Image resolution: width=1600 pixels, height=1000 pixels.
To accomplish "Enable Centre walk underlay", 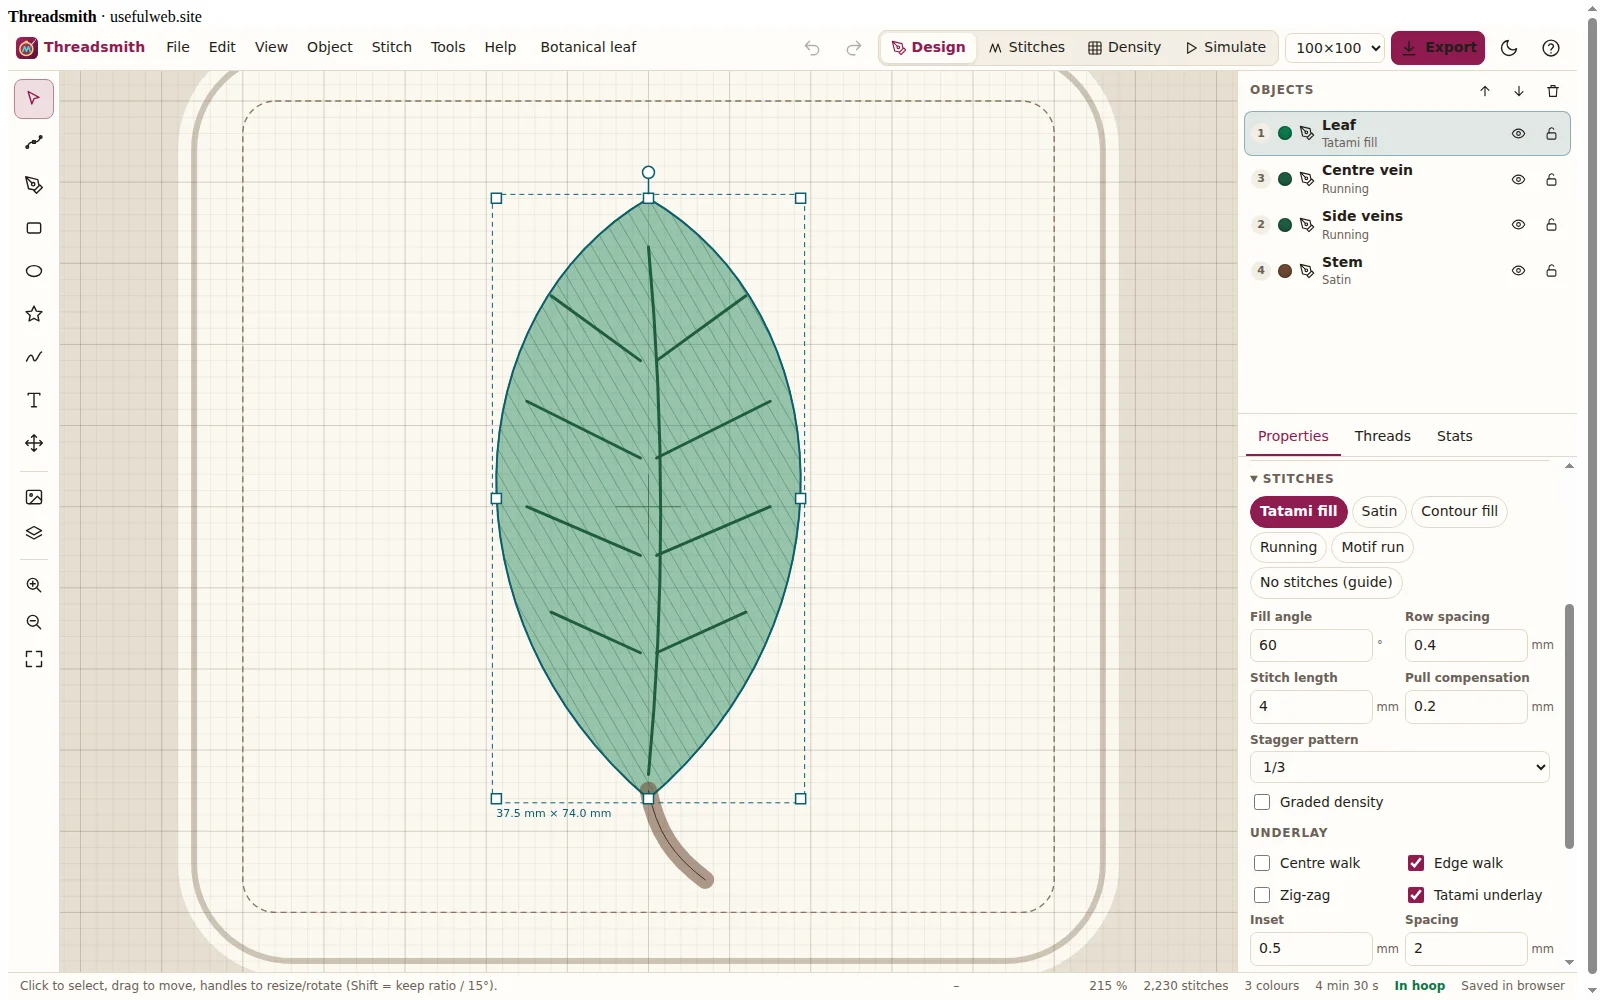I will (x=1262, y=863).
